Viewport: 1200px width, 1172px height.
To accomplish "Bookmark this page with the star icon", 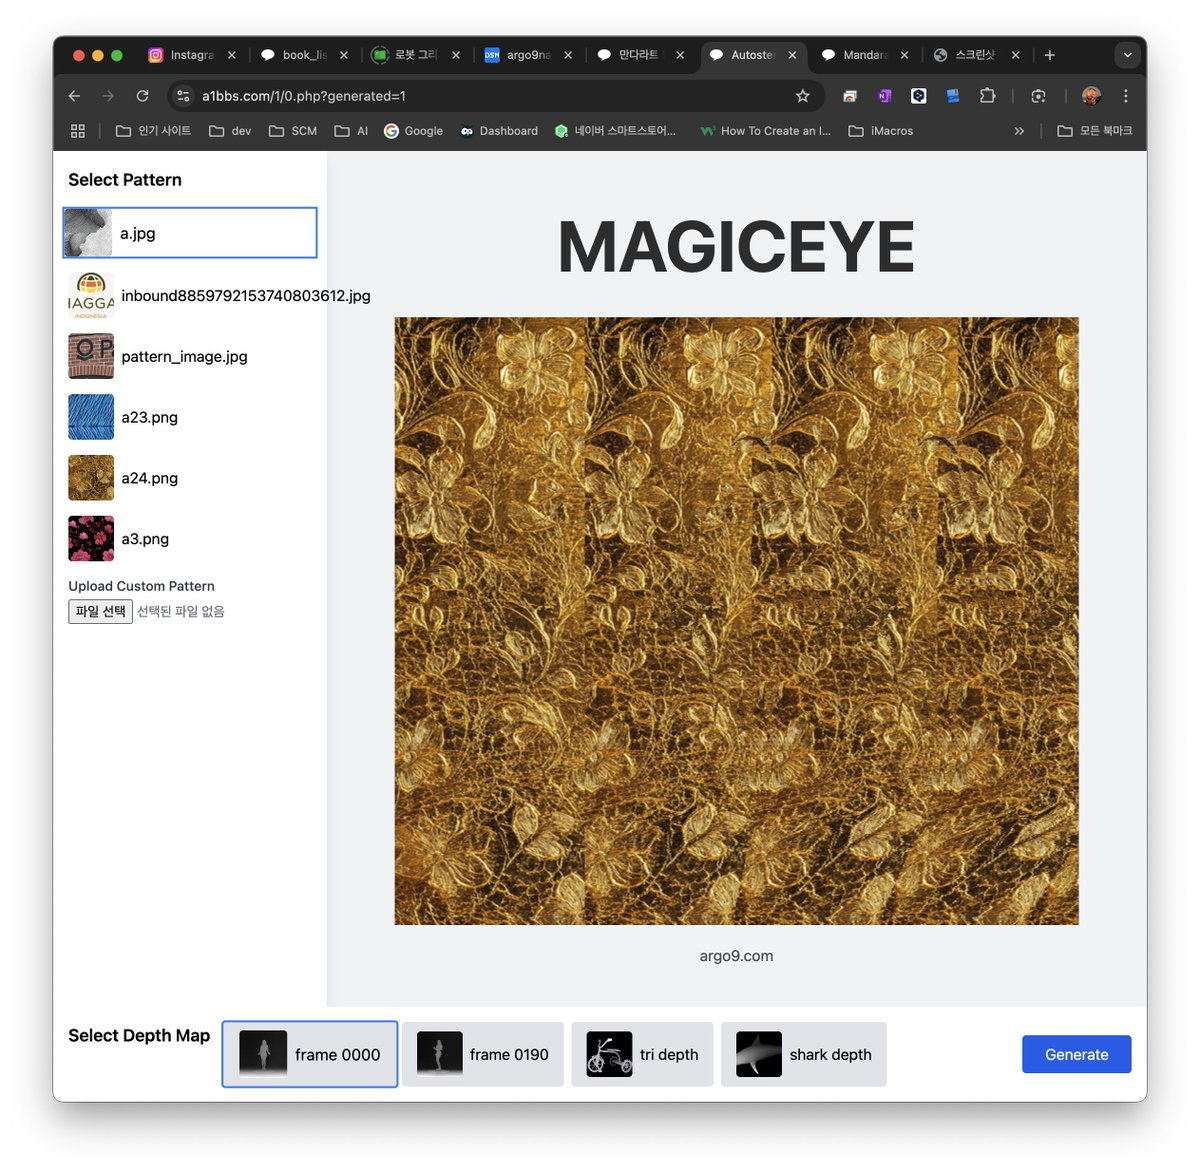I will pyautogui.click(x=802, y=96).
